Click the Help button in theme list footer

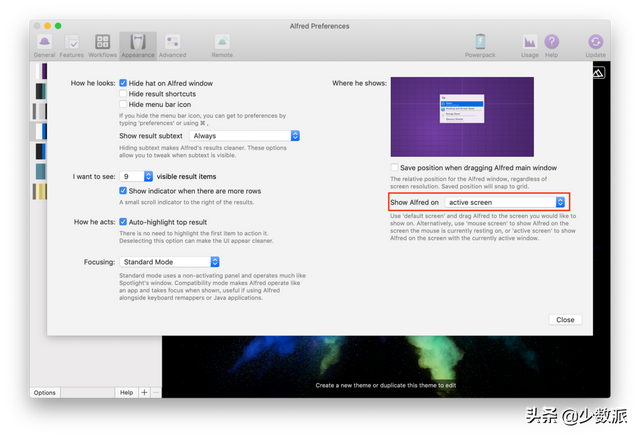pyautogui.click(x=127, y=393)
